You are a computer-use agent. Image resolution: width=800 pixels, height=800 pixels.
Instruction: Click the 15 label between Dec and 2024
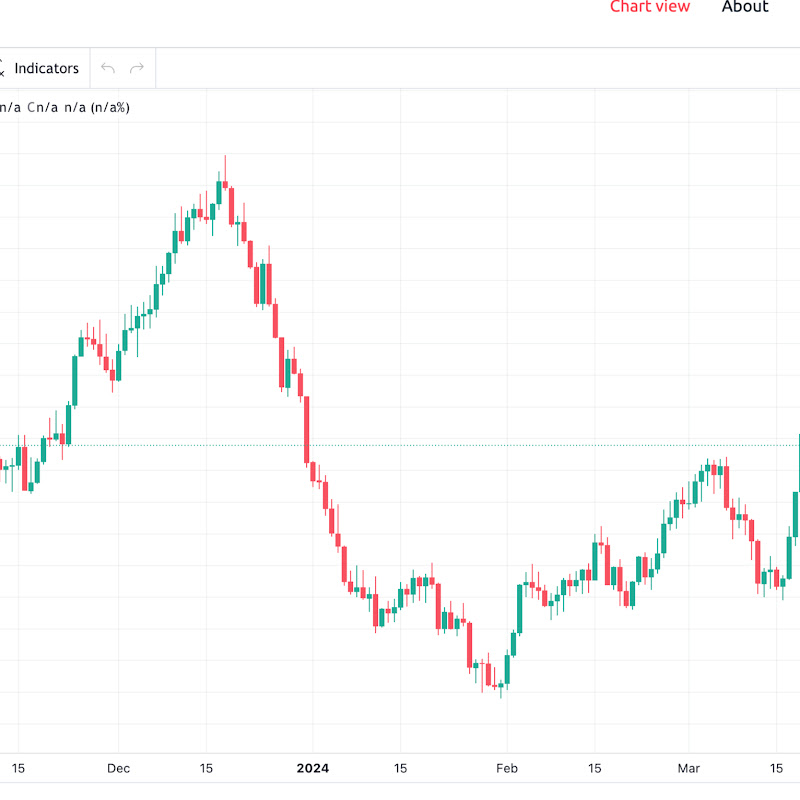pos(206,768)
